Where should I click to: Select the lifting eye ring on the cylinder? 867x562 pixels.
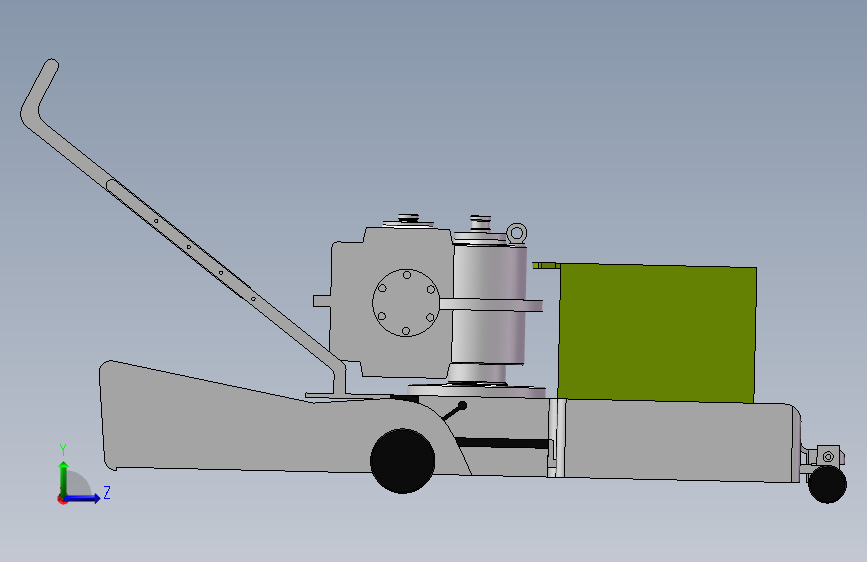pos(516,233)
